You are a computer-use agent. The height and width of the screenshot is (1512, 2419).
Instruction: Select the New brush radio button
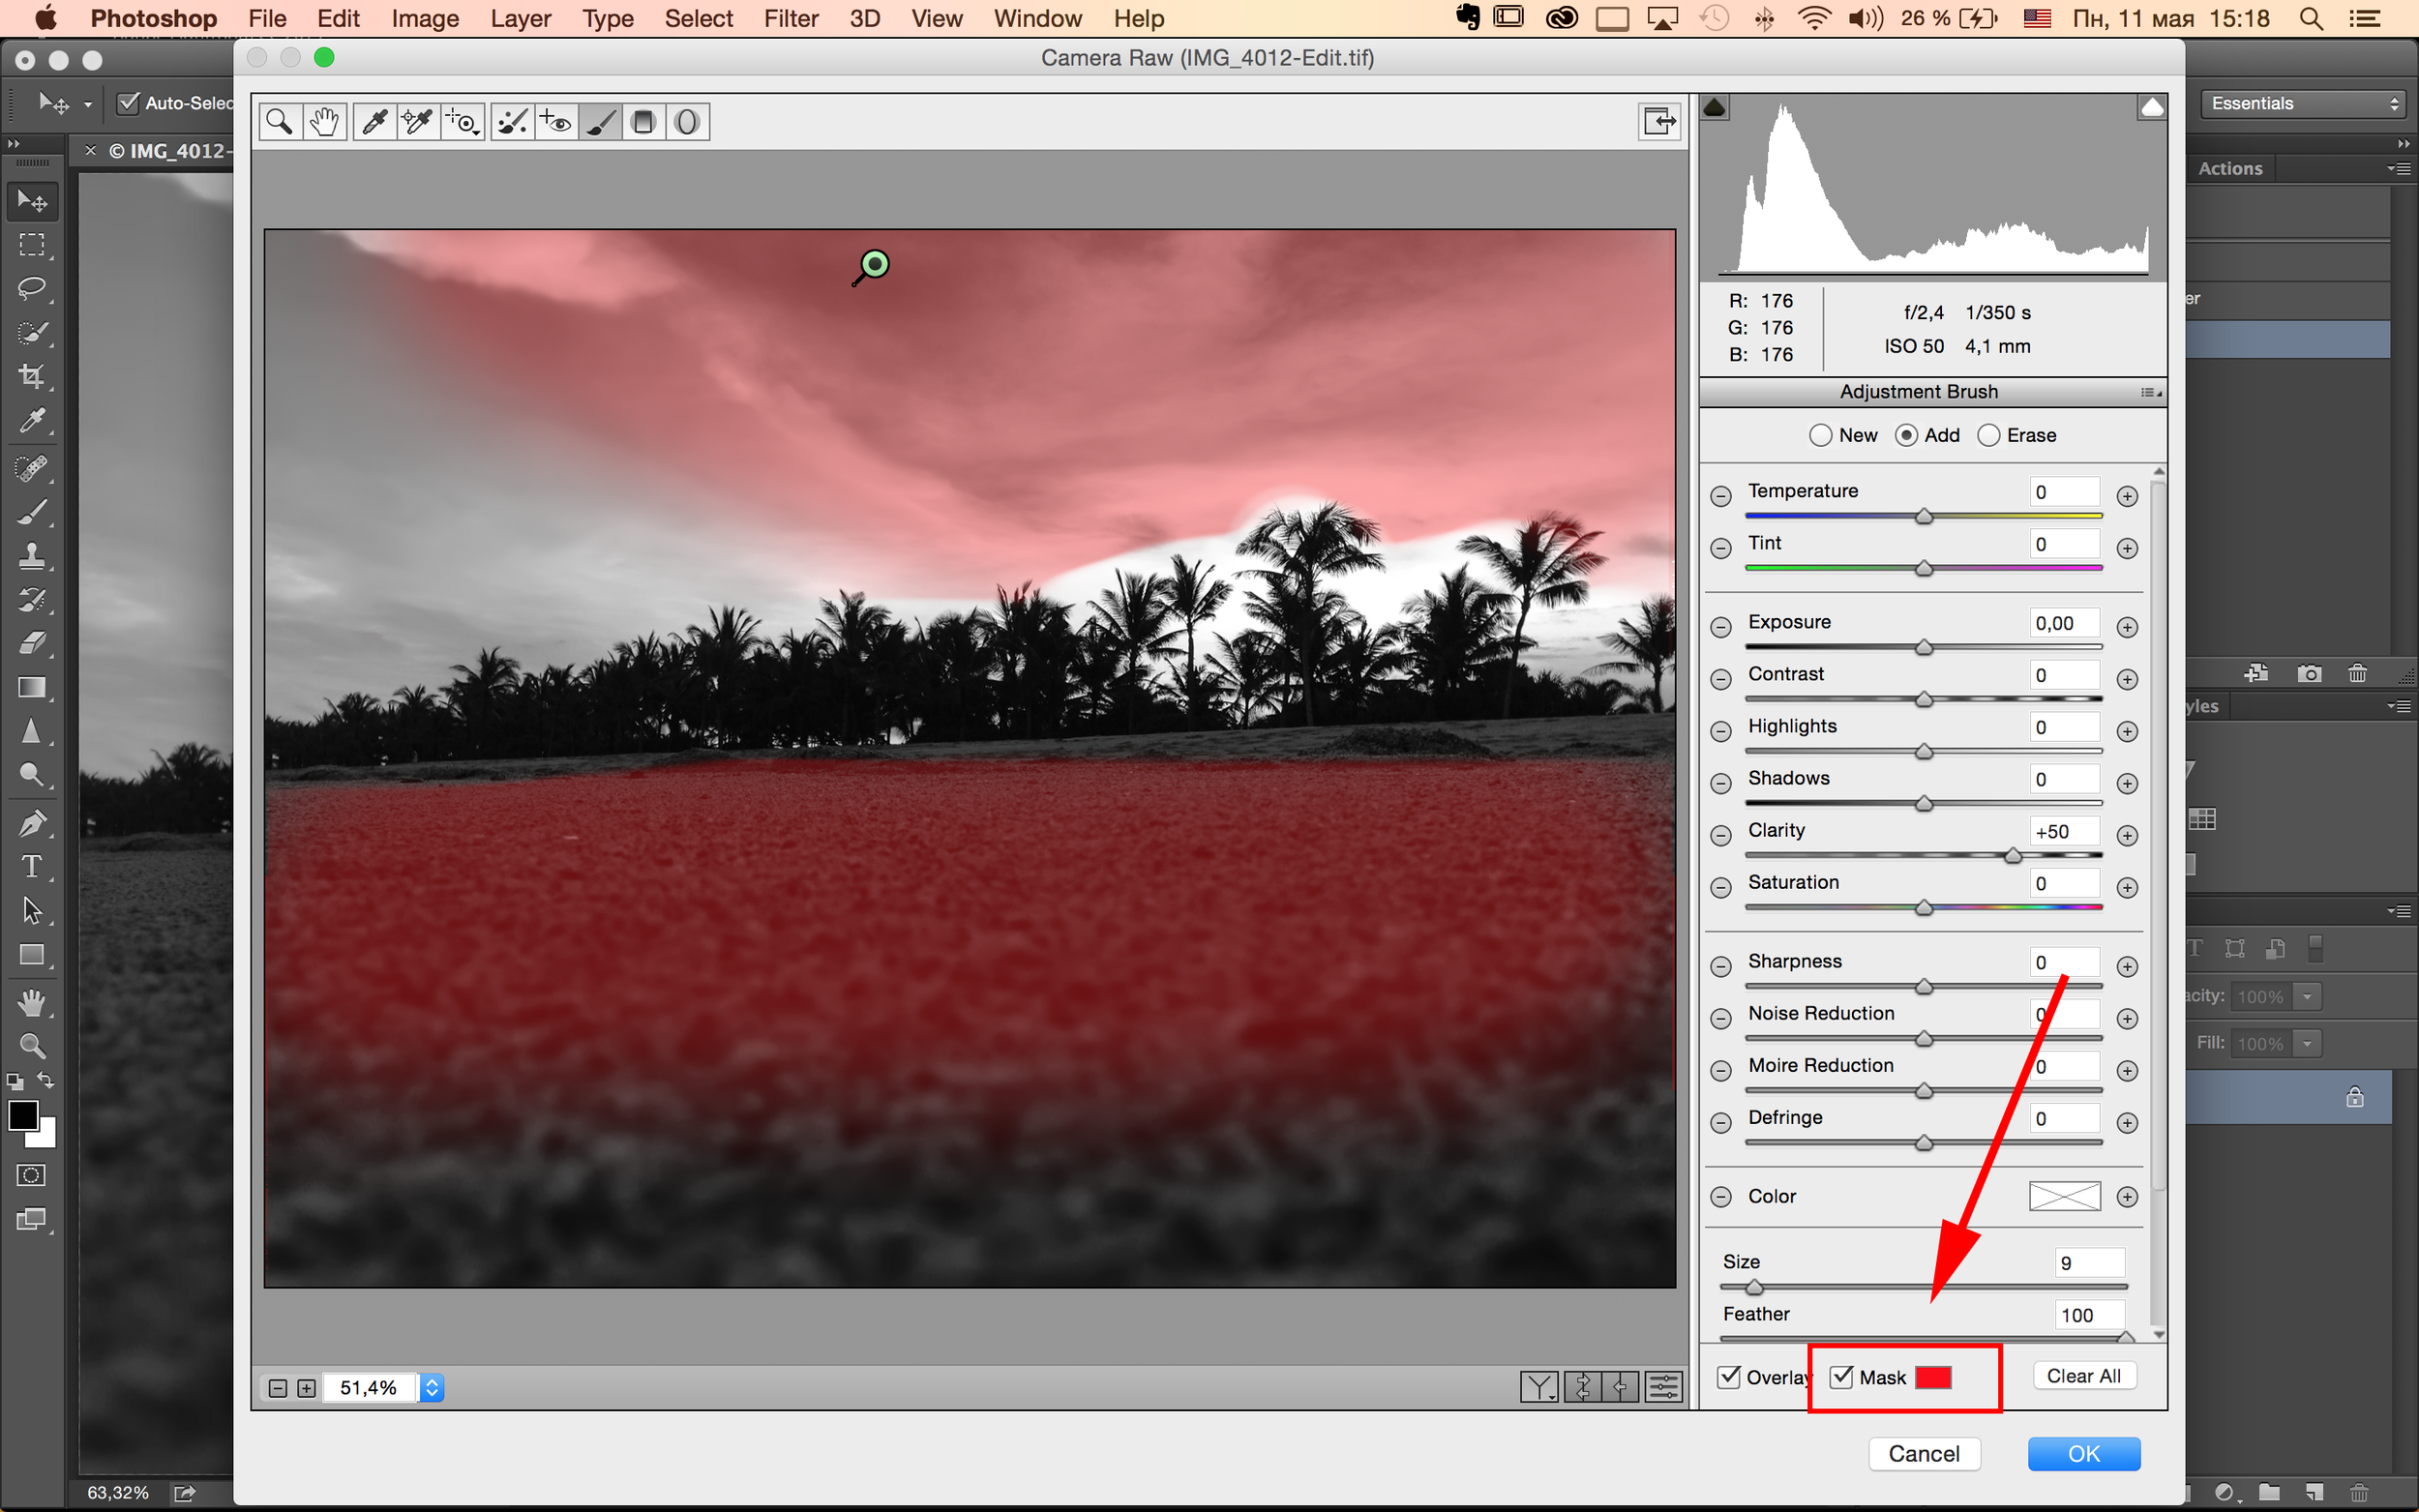pyautogui.click(x=1821, y=435)
